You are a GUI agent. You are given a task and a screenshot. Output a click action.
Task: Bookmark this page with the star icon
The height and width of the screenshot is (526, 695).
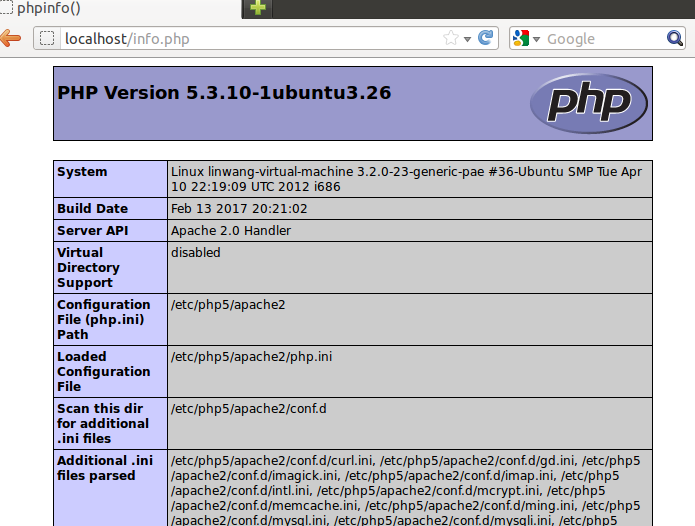tap(451, 38)
